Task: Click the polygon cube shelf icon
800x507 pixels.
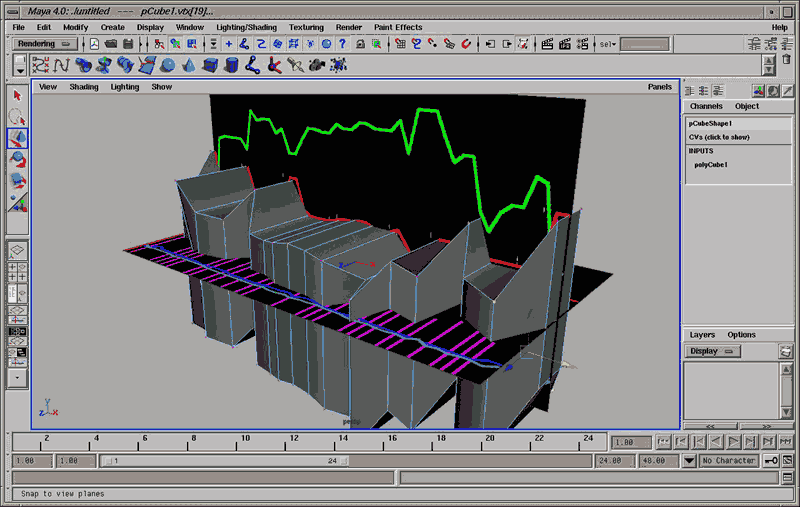Action: pos(210,65)
